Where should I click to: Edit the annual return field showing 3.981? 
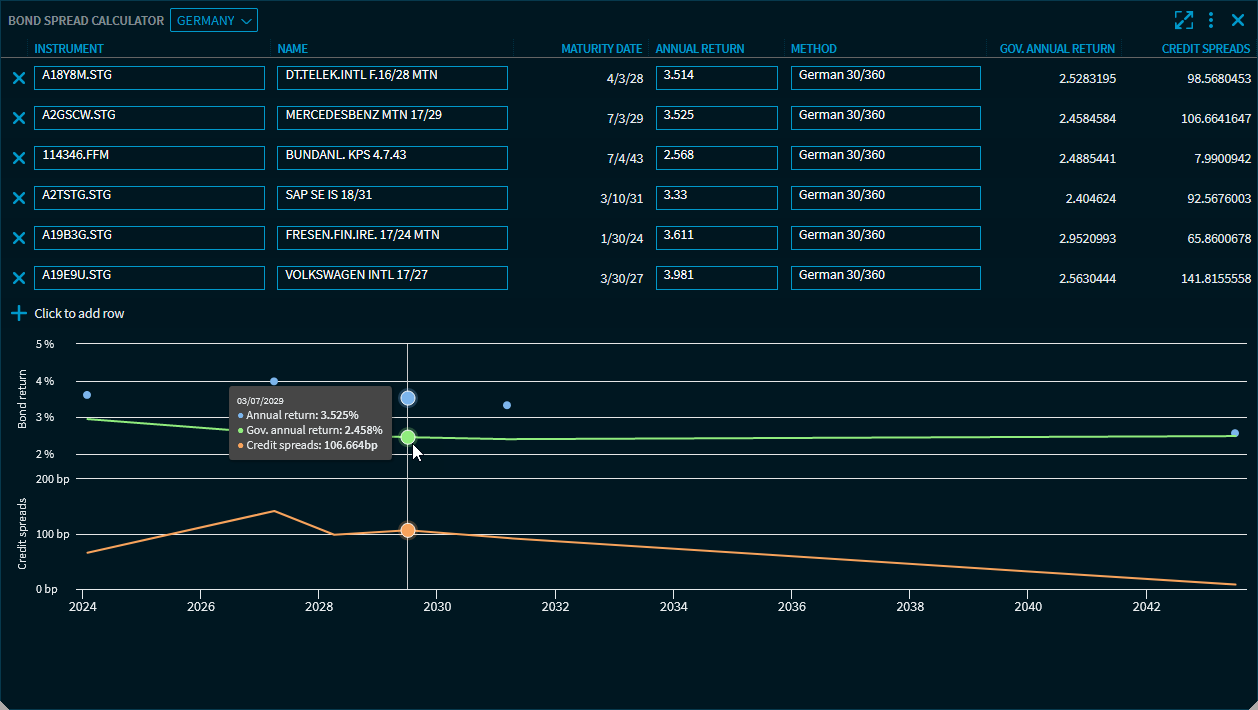click(x=716, y=278)
